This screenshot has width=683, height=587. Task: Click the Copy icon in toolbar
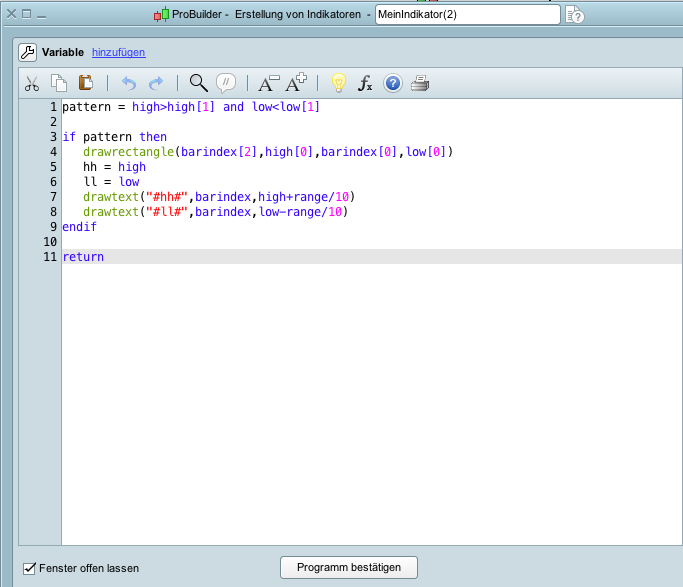pyautogui.click(x=59, y=84)
